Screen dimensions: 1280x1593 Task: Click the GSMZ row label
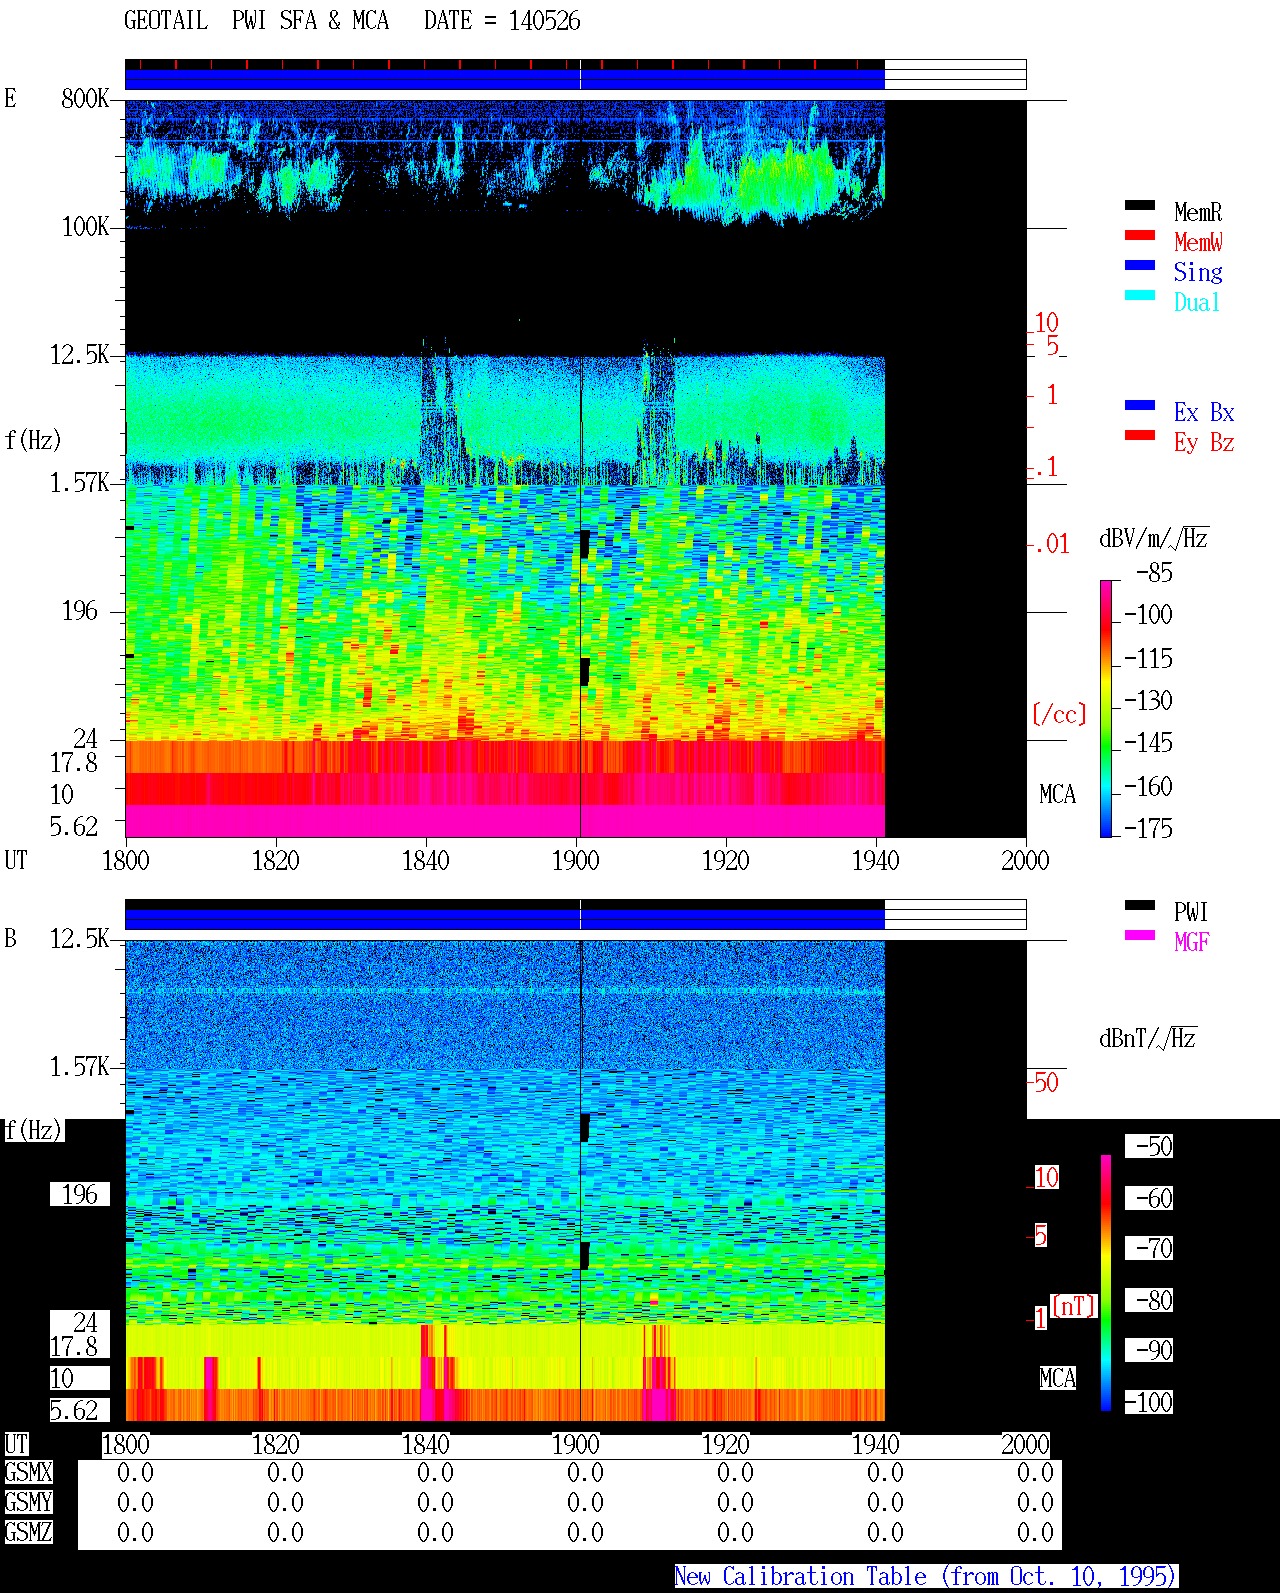(x=28, y=1532)
